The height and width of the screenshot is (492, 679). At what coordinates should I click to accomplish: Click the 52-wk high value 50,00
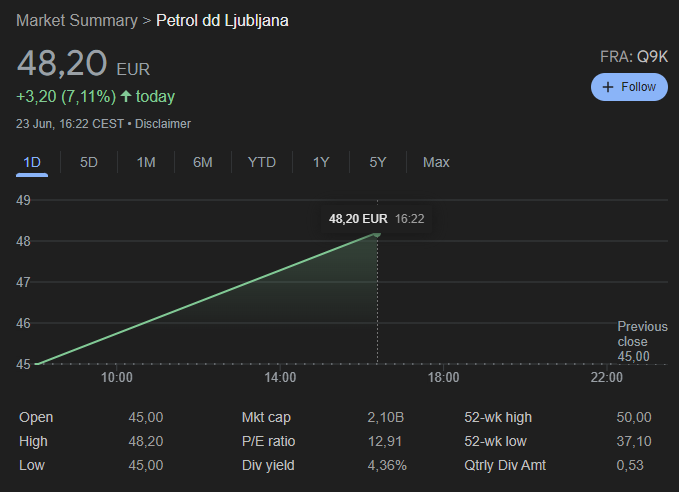tap(634, 418)
